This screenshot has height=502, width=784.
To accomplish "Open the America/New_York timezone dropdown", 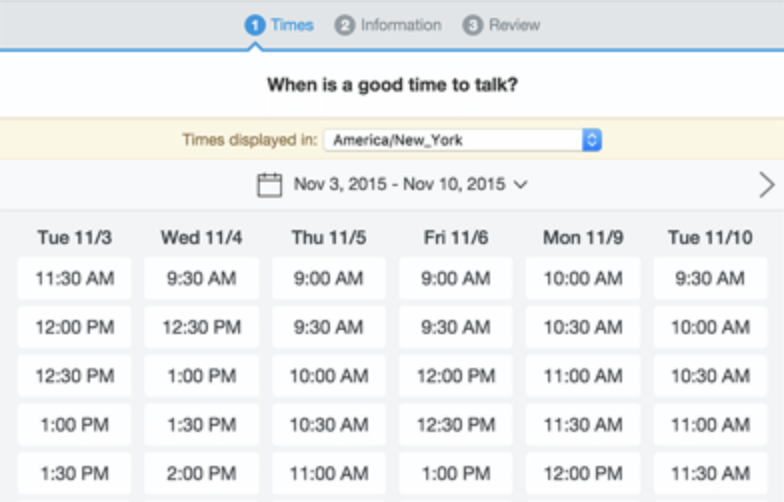I will 462,140.
